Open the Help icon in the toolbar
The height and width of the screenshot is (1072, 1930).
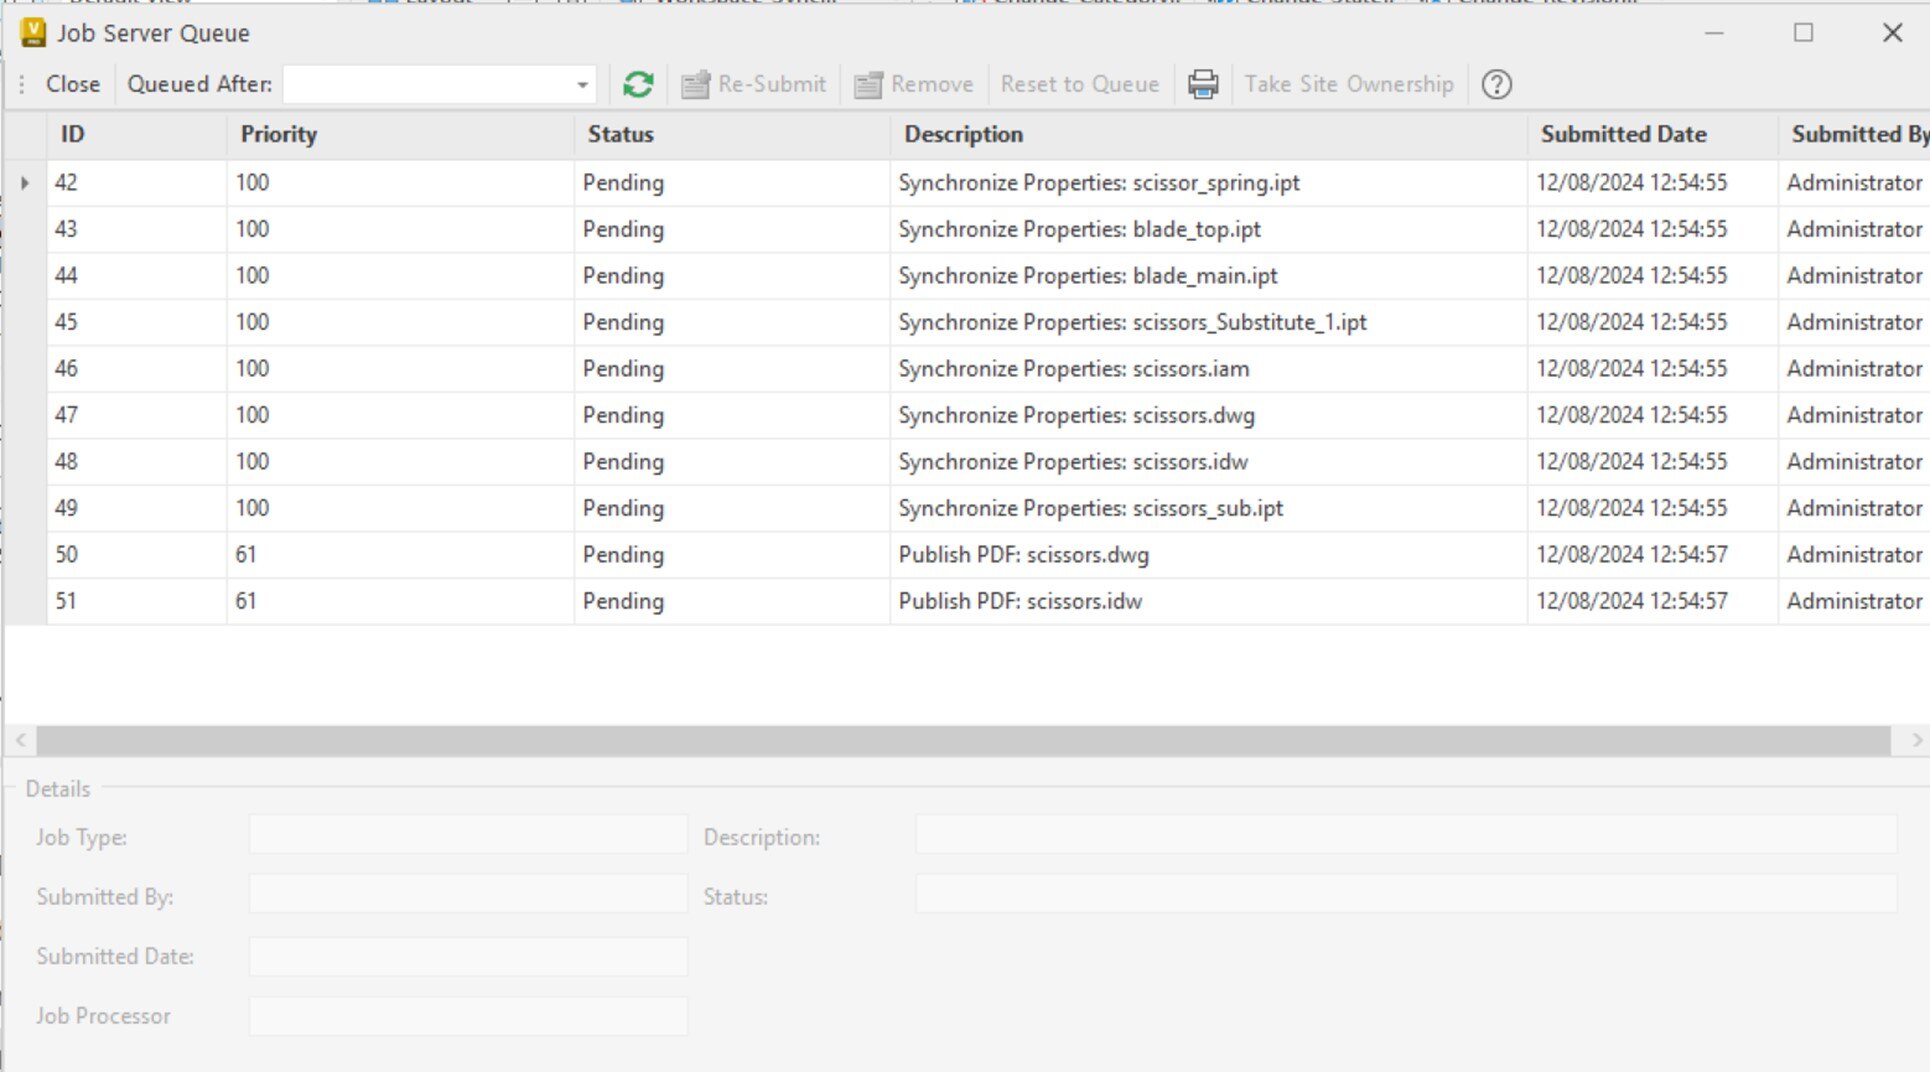pos(1496,84)
